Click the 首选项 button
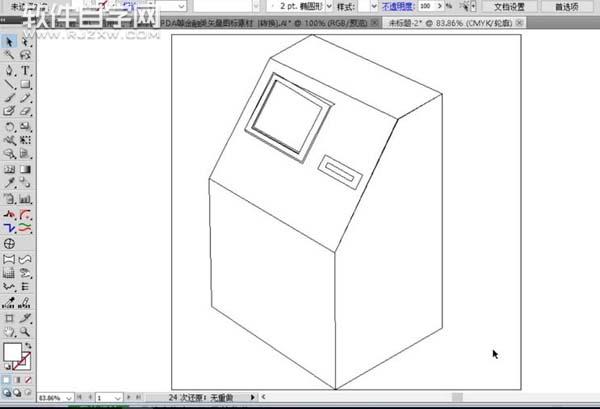The height and width of the screenshot is (409, 600). pyautogui.click(x=567, y=7)
